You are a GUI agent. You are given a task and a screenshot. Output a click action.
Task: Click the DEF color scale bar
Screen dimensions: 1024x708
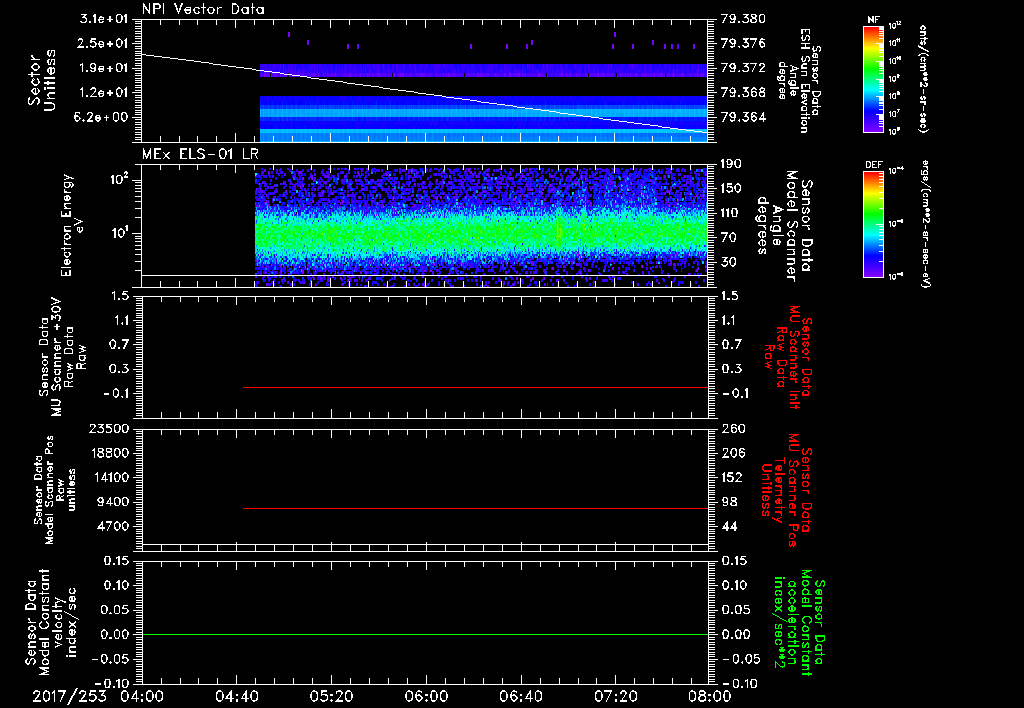click(874, 223)
